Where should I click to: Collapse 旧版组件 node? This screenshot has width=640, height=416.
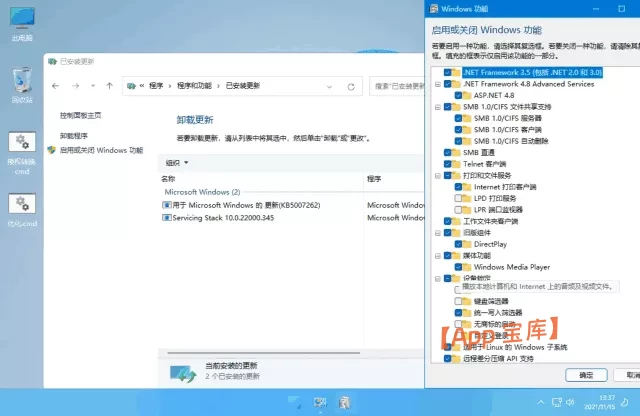pyautogui.click(x=438, y=233)
